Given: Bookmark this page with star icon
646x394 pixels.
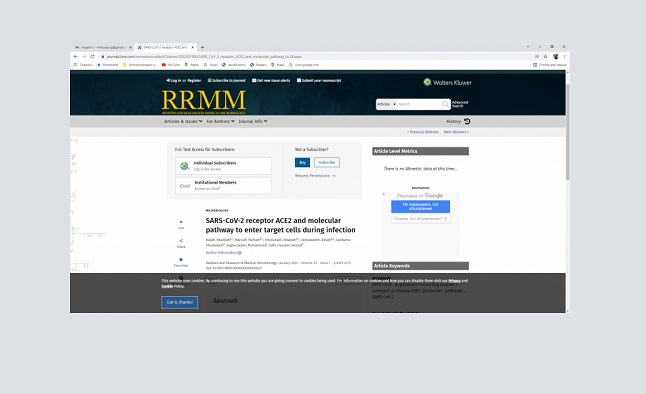Looking at the screenshot, I should coord(545,56).
